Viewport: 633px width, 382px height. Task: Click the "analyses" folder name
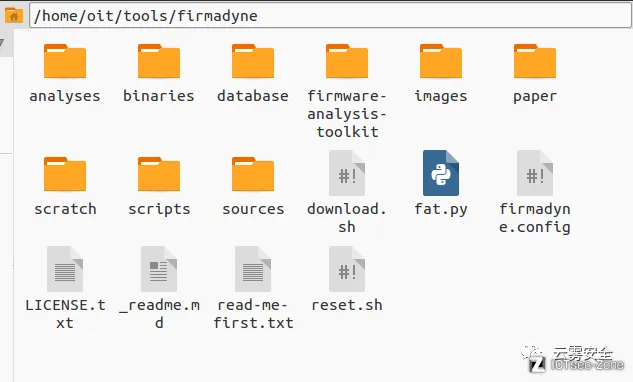click(x=65, y=96)
